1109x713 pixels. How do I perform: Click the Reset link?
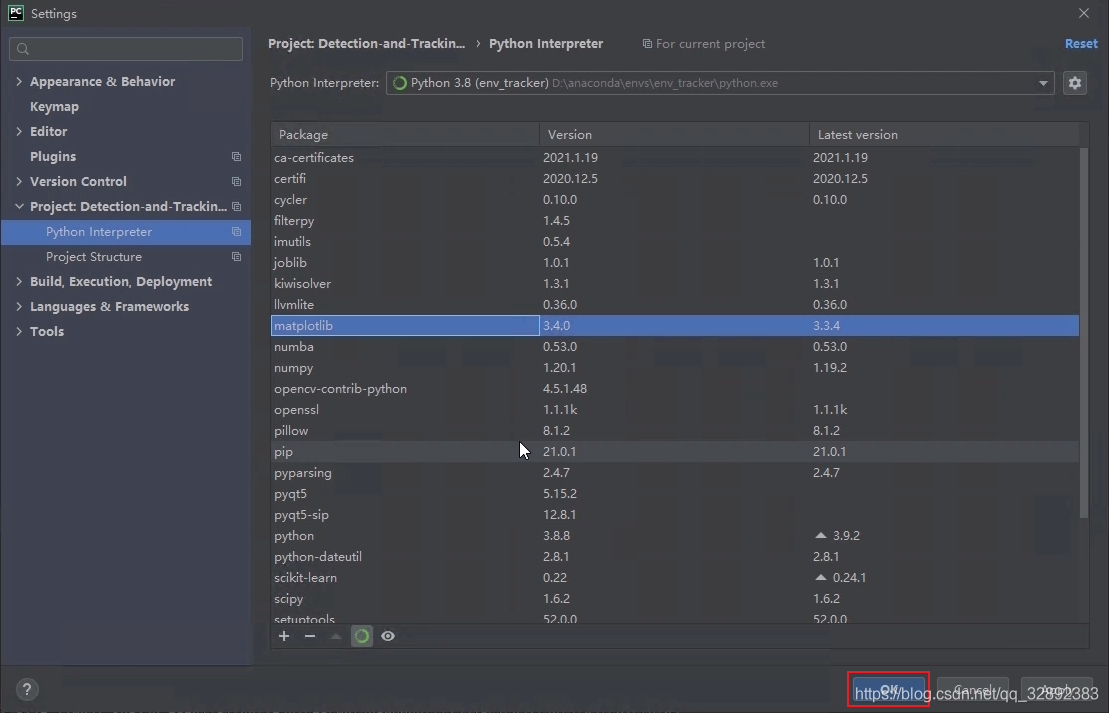[x=1081, y=44]
